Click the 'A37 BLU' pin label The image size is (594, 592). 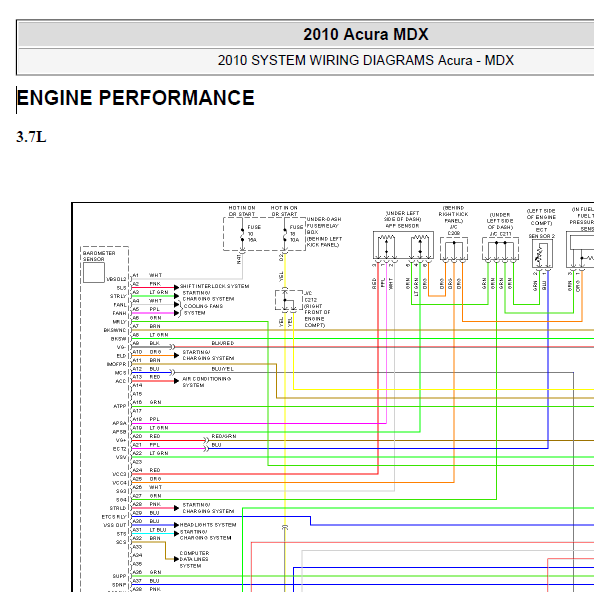146,581
